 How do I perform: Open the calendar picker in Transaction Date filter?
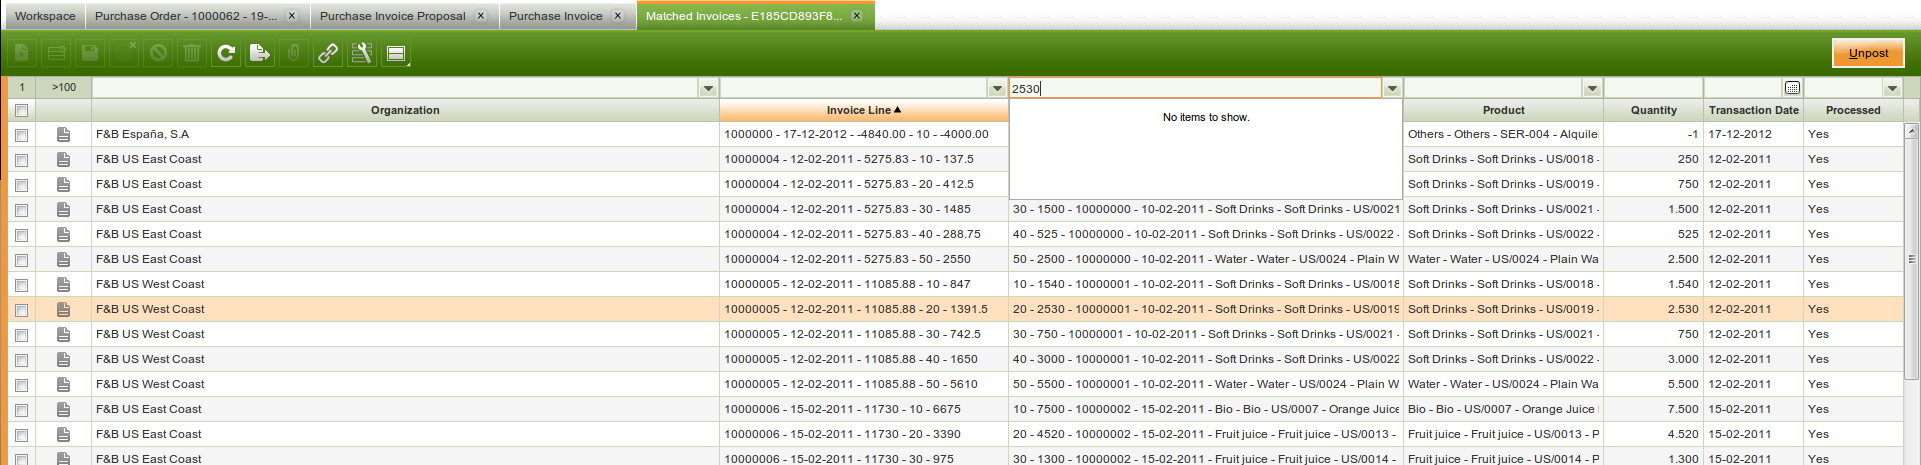coord(1792,88)
